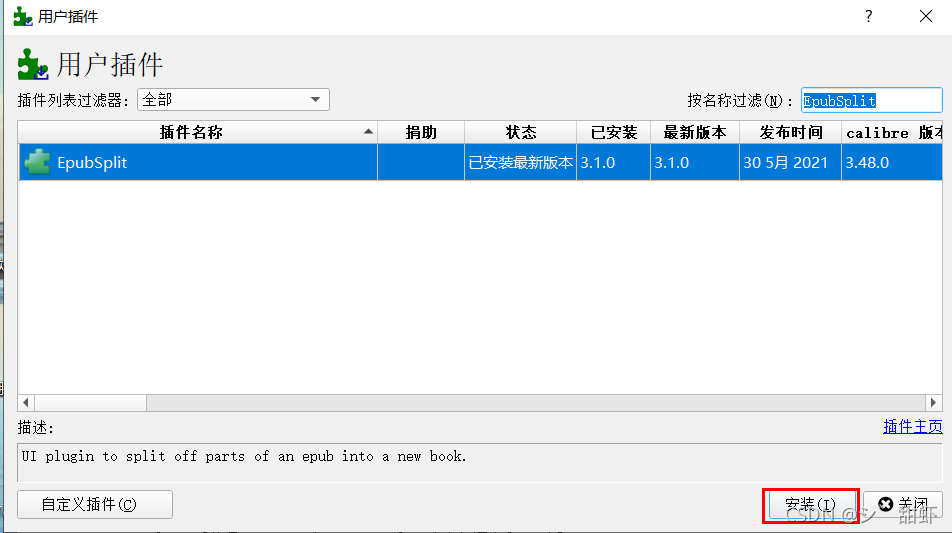The image size is (952, 533).
Task: Sort by 最新版本 column header
Action: coord(695,132)
